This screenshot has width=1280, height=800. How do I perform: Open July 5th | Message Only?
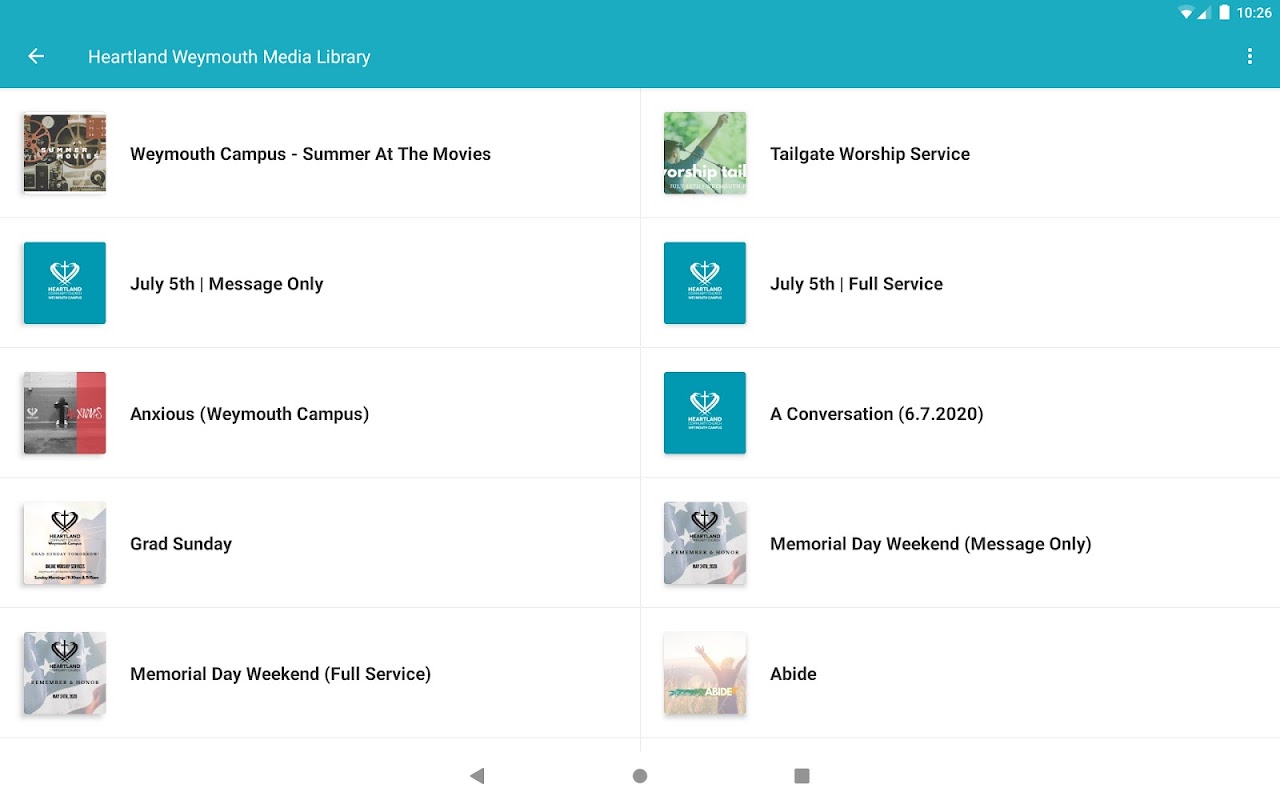coord(226,284)
